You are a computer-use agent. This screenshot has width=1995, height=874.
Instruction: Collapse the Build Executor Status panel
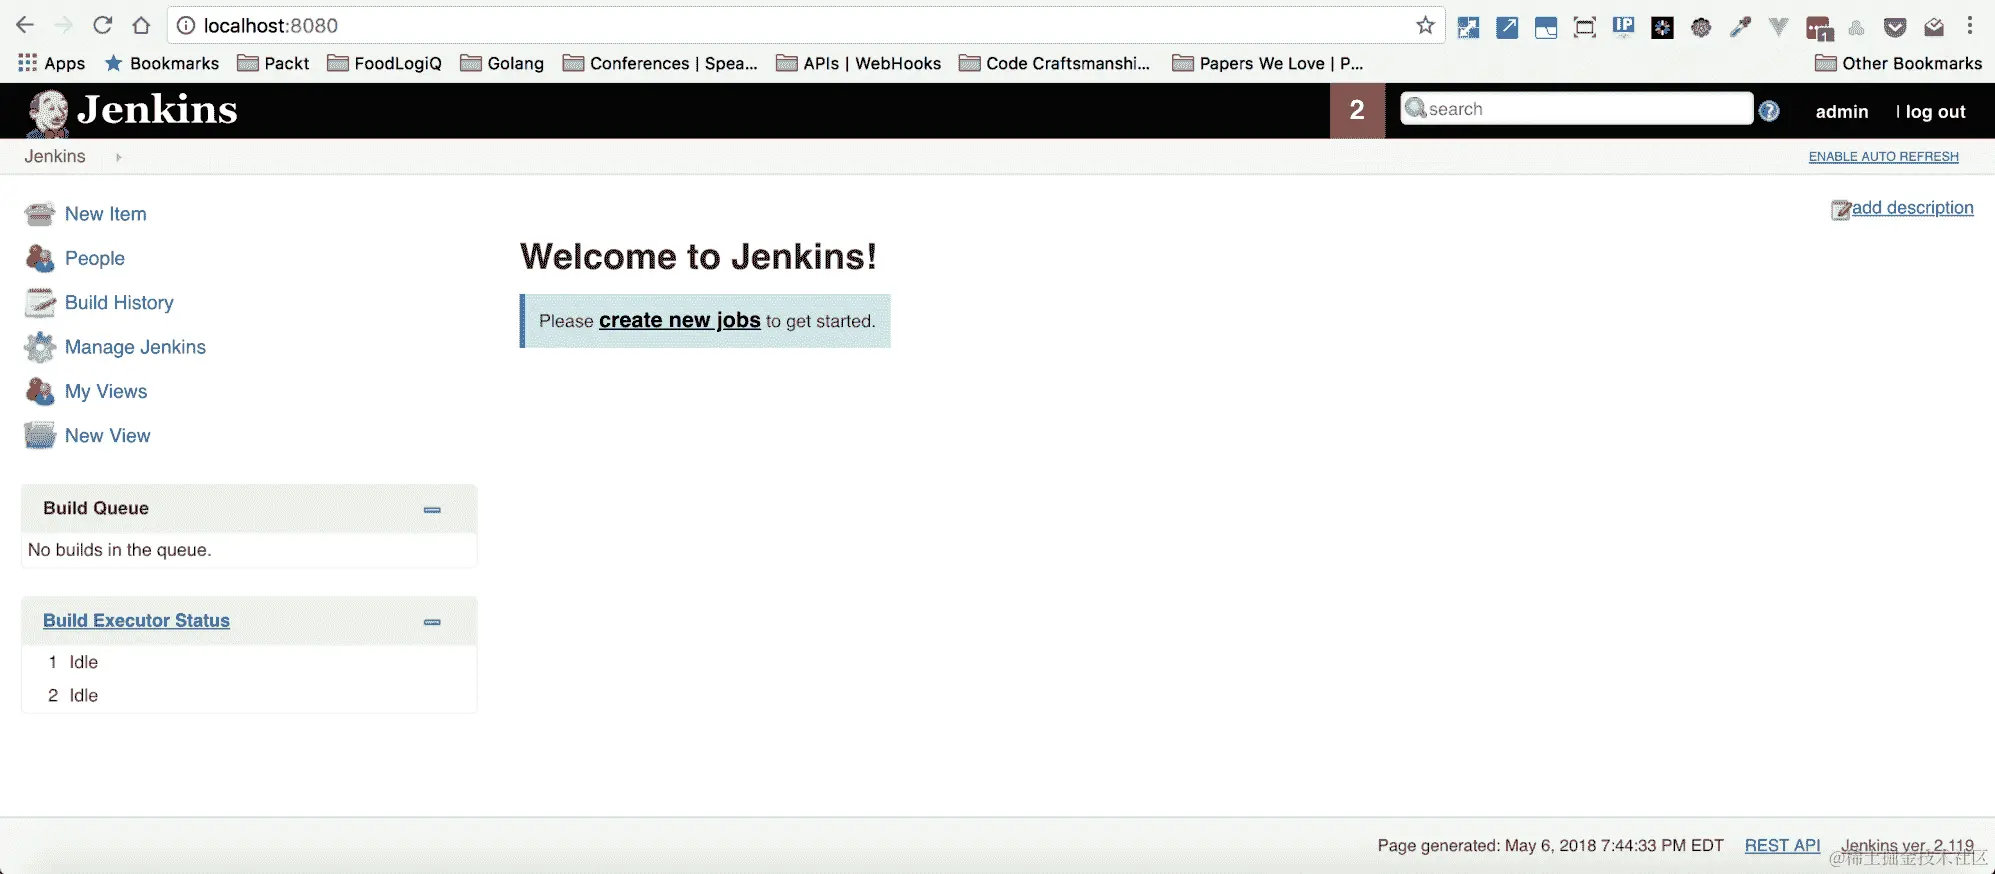pos(432,622)
